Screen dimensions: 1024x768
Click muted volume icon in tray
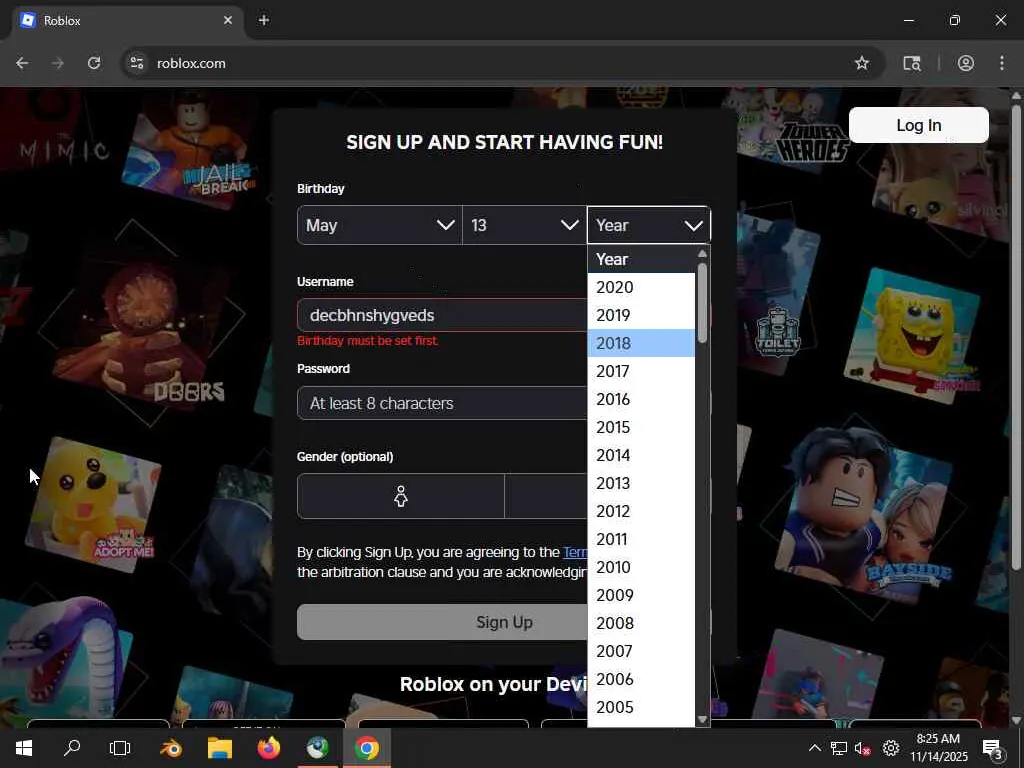863,748
